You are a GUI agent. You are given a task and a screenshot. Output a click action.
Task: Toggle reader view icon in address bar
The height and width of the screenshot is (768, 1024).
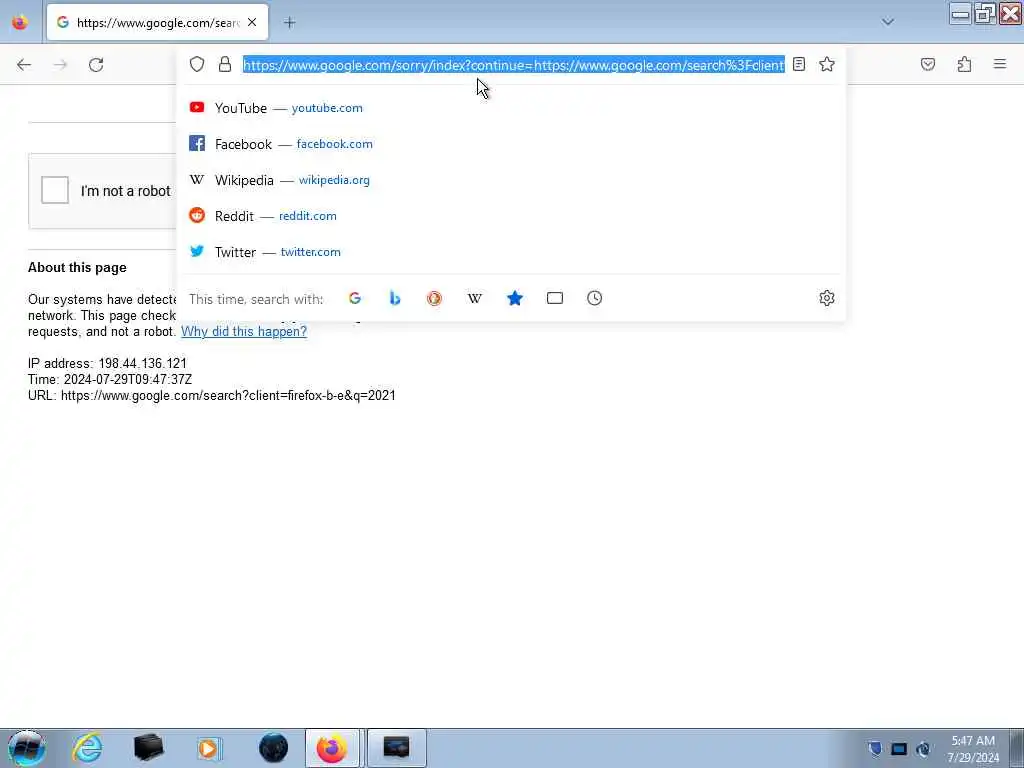(799, 64)
